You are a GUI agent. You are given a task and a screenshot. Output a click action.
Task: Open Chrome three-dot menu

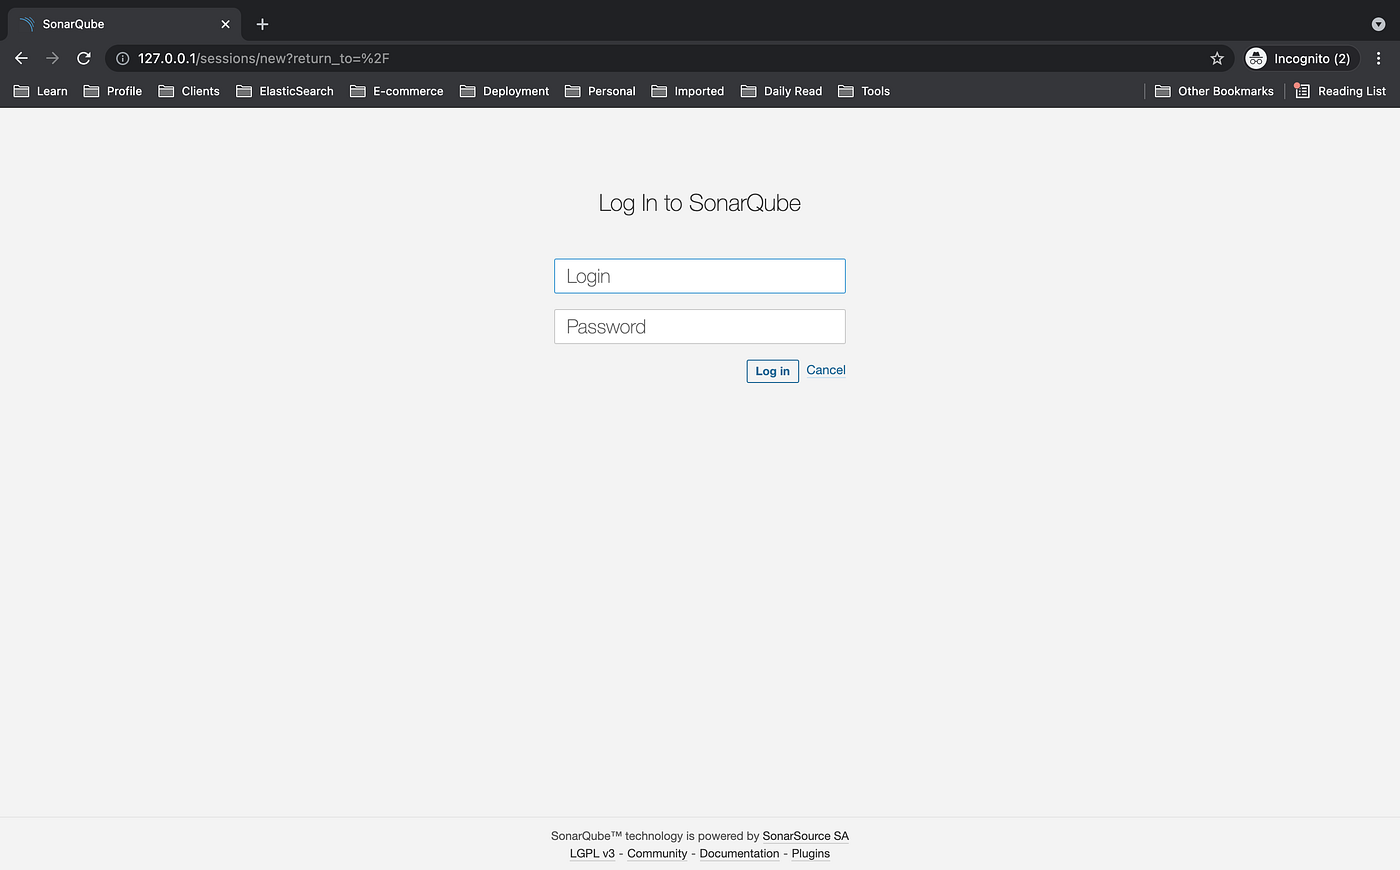[x=1379, y=58]
